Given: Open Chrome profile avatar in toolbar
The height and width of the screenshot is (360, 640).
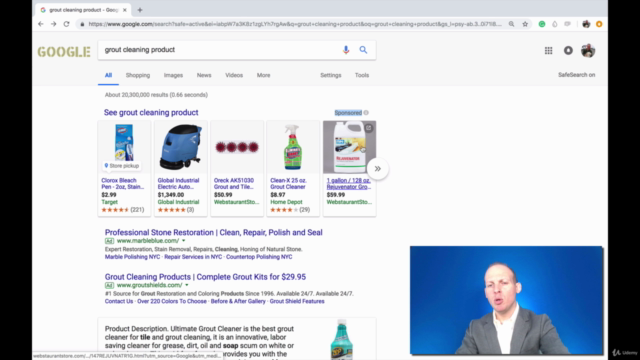Looking at the screenshot, I should (x=586, y=24).
